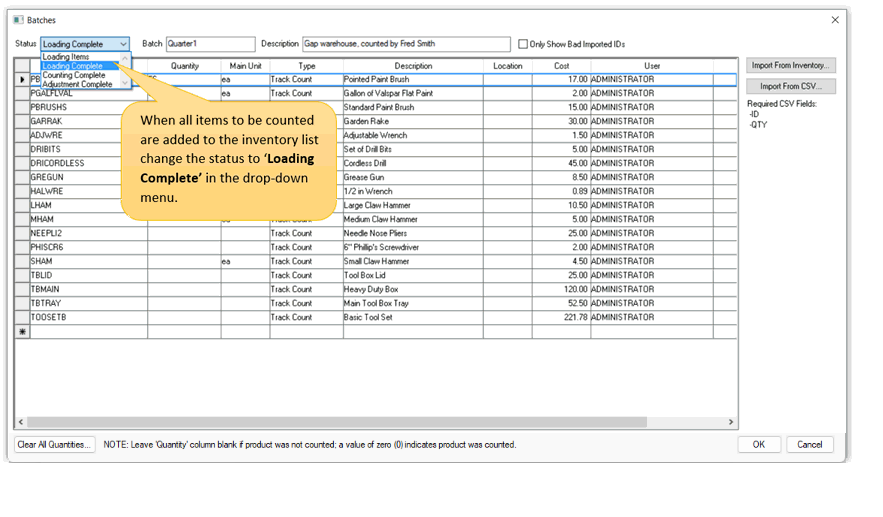Viewport: 883px width, 517px height.
Task: Select the SHAM ID cell
Action: tap(88, 261)
